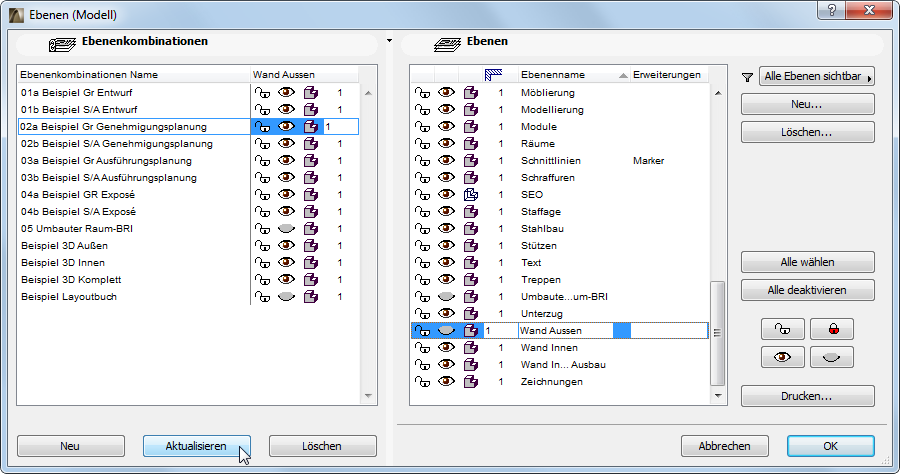The width and height of the screenshot is (900, 474).
Task: Select combination Beispiel 3D Innen
Action: coord(63,263)
